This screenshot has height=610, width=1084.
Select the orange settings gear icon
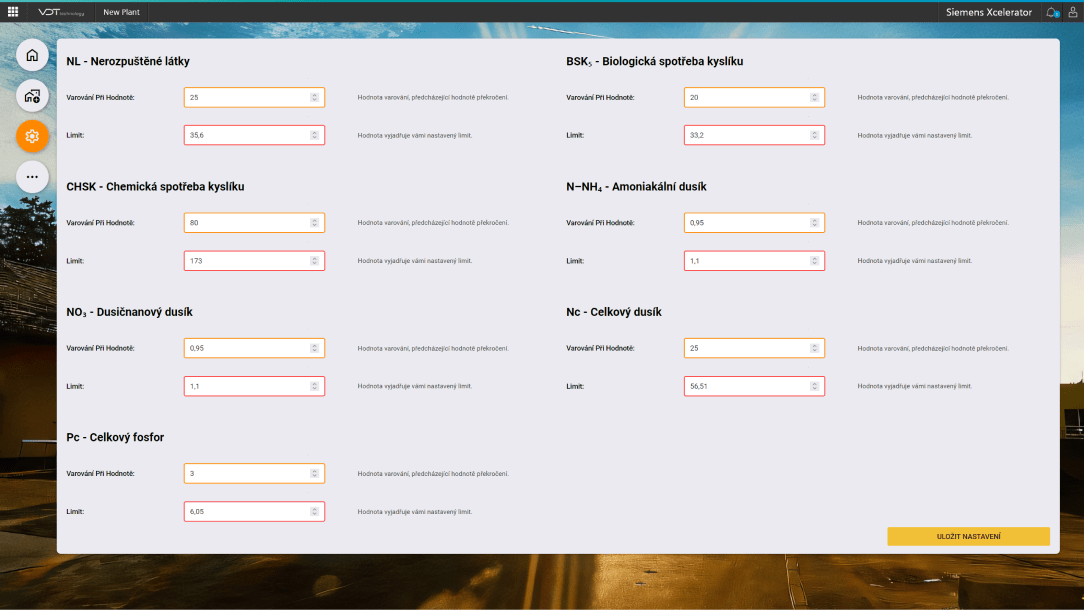(32, 136)
